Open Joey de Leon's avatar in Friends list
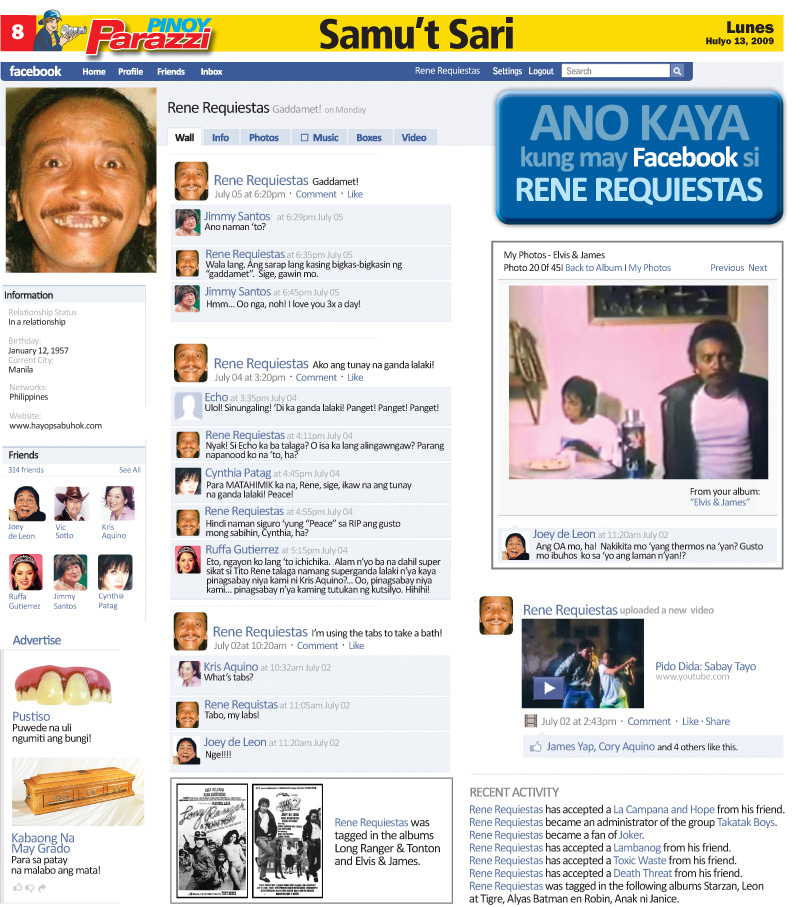The image size is (800, 907). (x=27, y=504)
